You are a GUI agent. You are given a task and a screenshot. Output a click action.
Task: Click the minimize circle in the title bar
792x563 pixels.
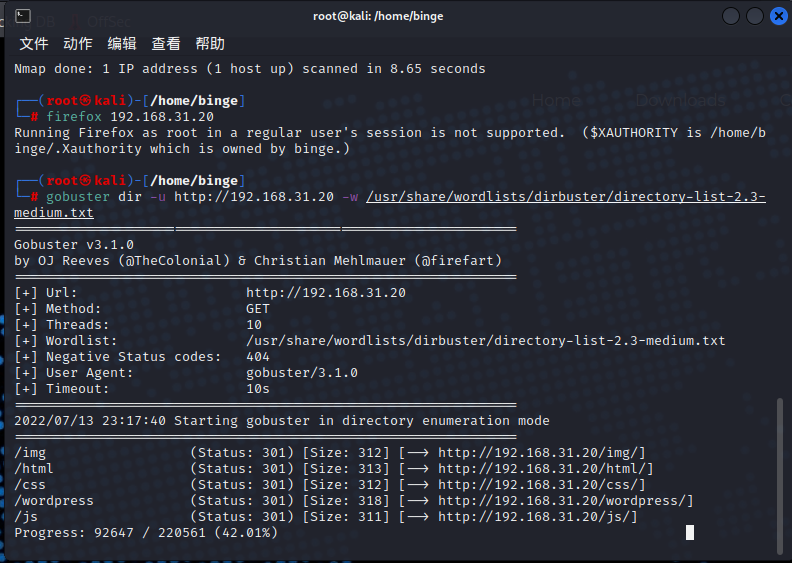point(731,16)
